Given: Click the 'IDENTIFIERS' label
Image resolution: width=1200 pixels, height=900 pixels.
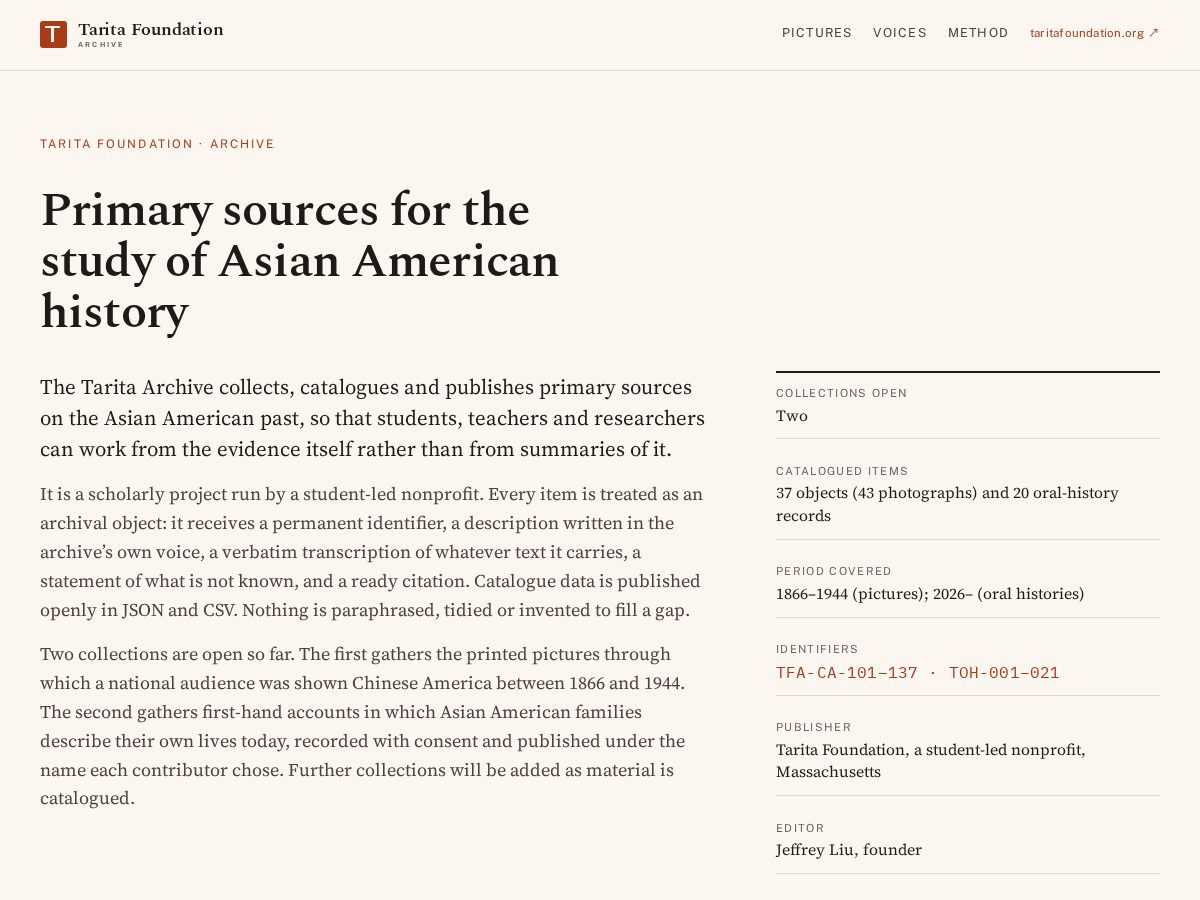Looking at the screenshot, I should [817, 649].
